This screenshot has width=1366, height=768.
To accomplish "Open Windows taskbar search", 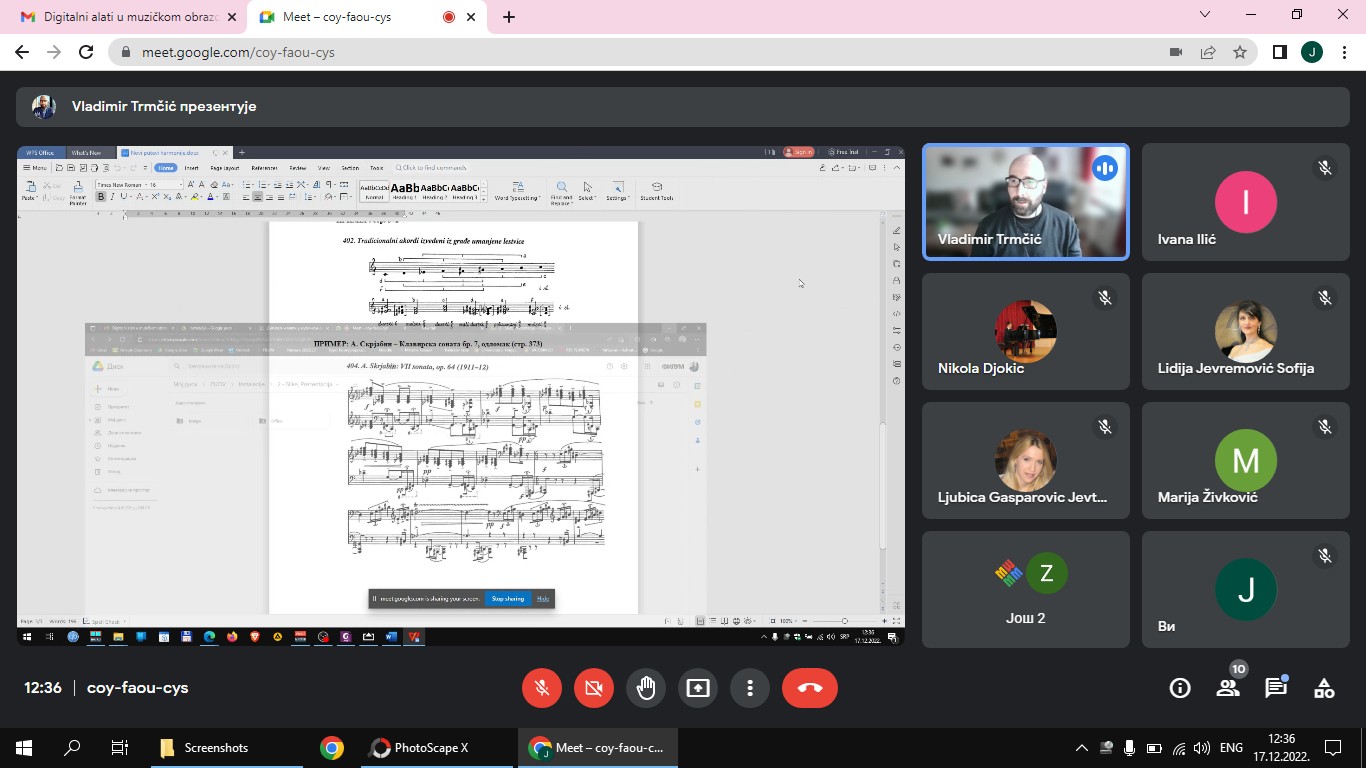I will (x=72, y=747).
